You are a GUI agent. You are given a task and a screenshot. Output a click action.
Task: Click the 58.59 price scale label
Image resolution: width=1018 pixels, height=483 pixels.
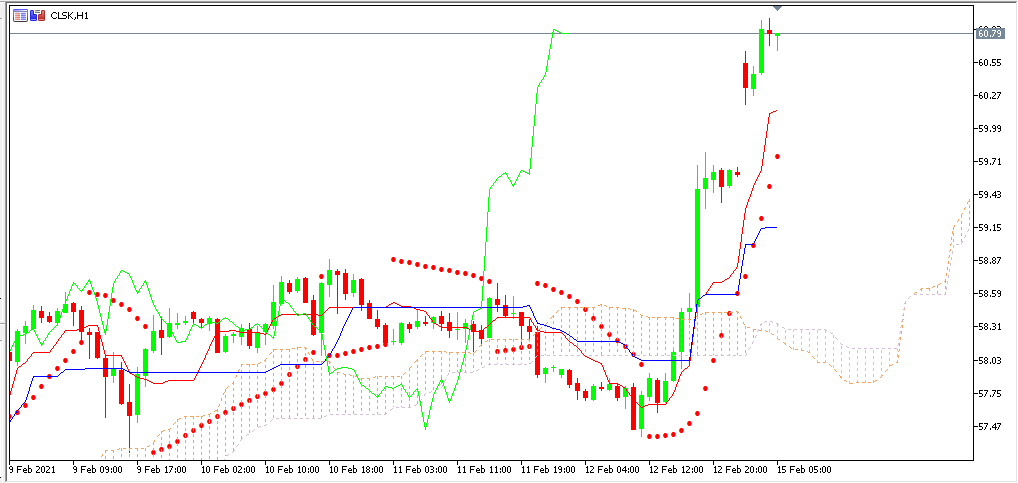[x=989, y=294]
